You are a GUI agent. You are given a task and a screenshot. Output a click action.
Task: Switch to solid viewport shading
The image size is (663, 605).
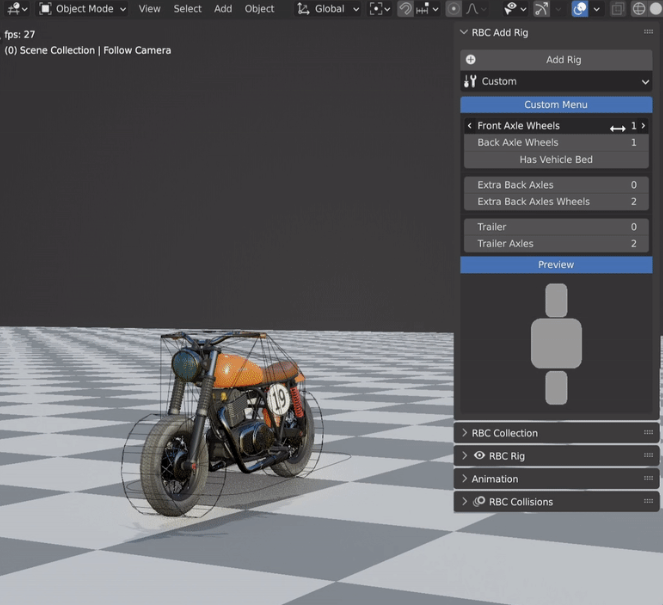point(656,8)
